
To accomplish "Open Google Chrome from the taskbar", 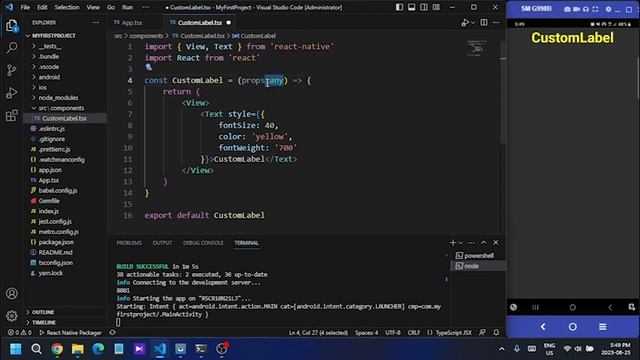I will coord(57,349).
